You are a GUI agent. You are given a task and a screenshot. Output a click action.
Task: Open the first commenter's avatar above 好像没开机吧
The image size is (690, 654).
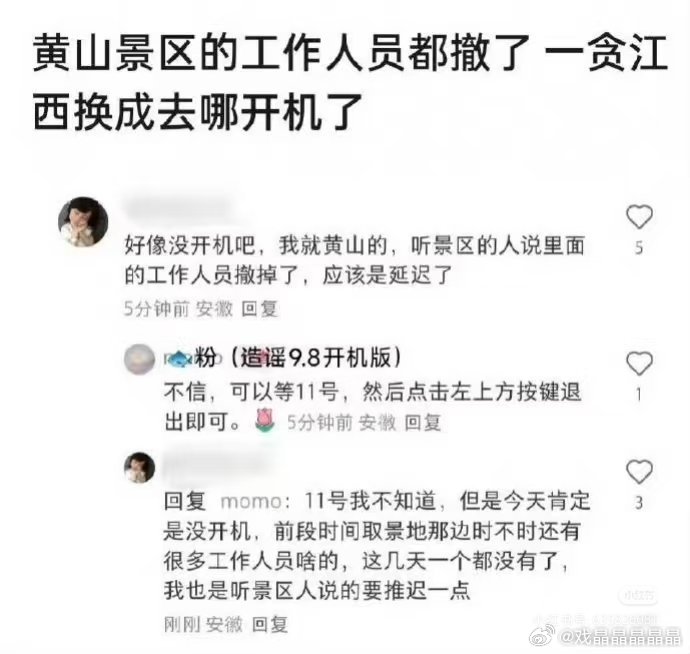click(x=83, y=221)
